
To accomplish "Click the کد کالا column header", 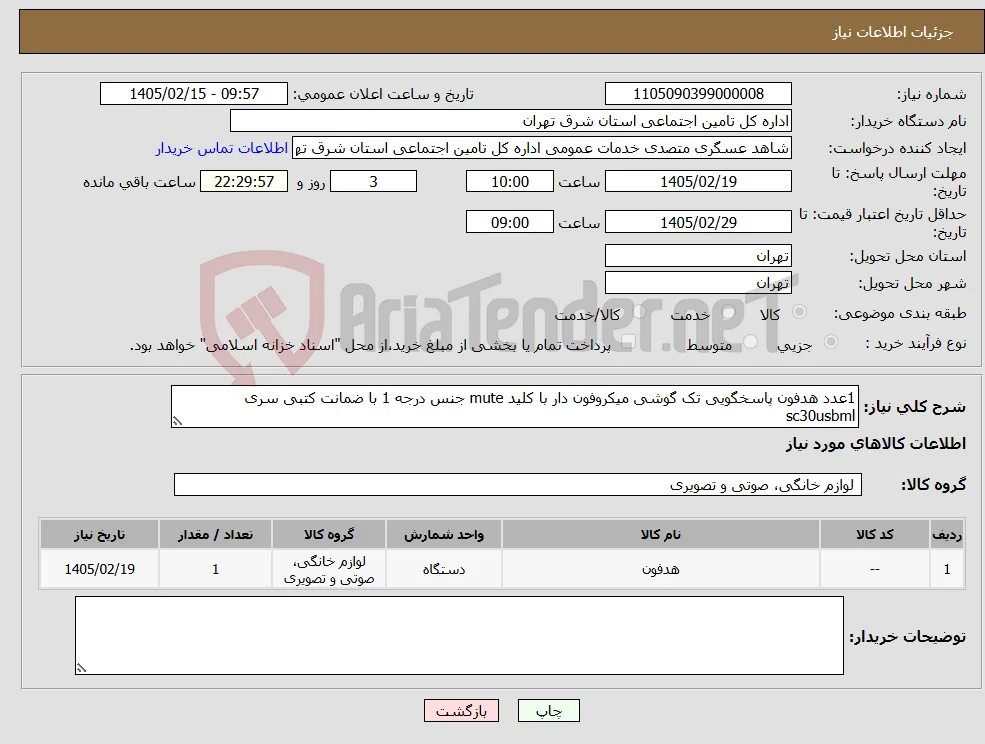I will 874,535.
